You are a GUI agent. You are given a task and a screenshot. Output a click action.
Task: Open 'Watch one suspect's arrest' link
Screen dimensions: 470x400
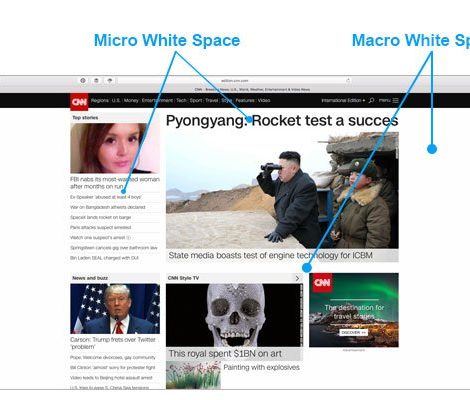(x=98, y=238)
